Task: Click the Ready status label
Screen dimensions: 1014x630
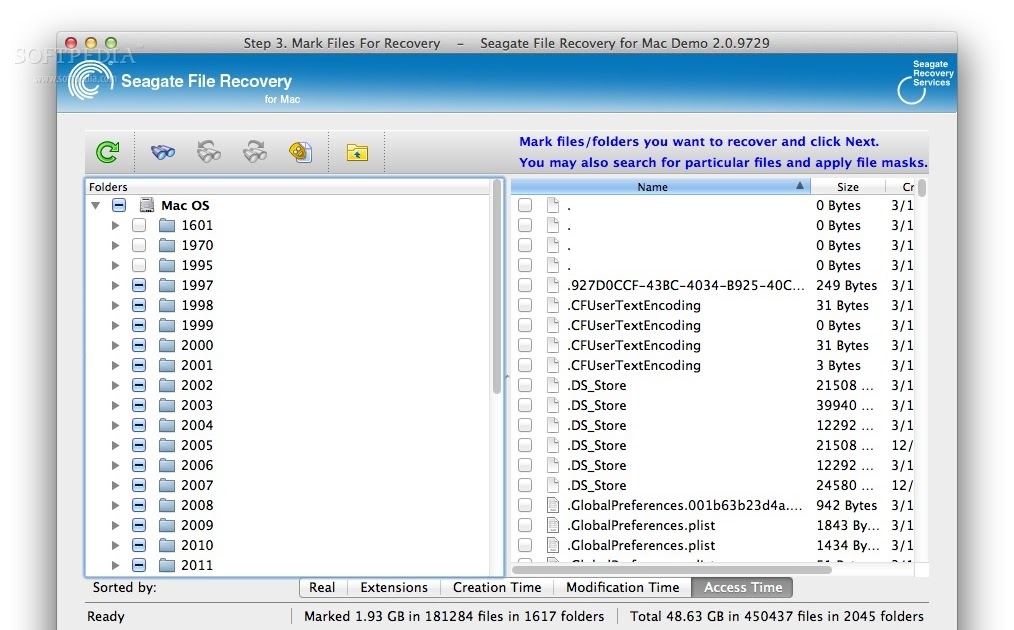Action: tap(105, 616)
